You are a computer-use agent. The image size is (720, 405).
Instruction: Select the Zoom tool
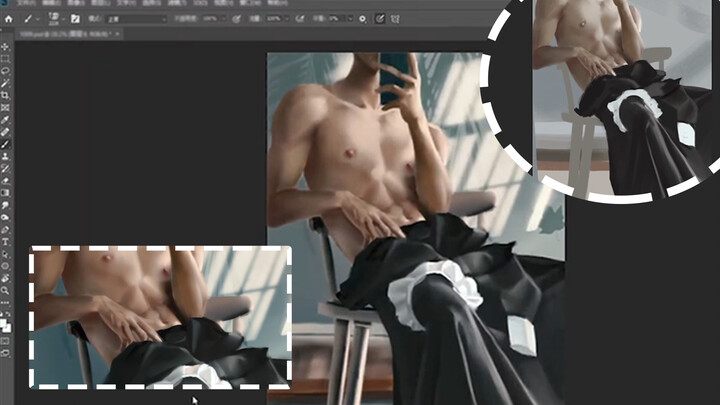coord(5,290)
